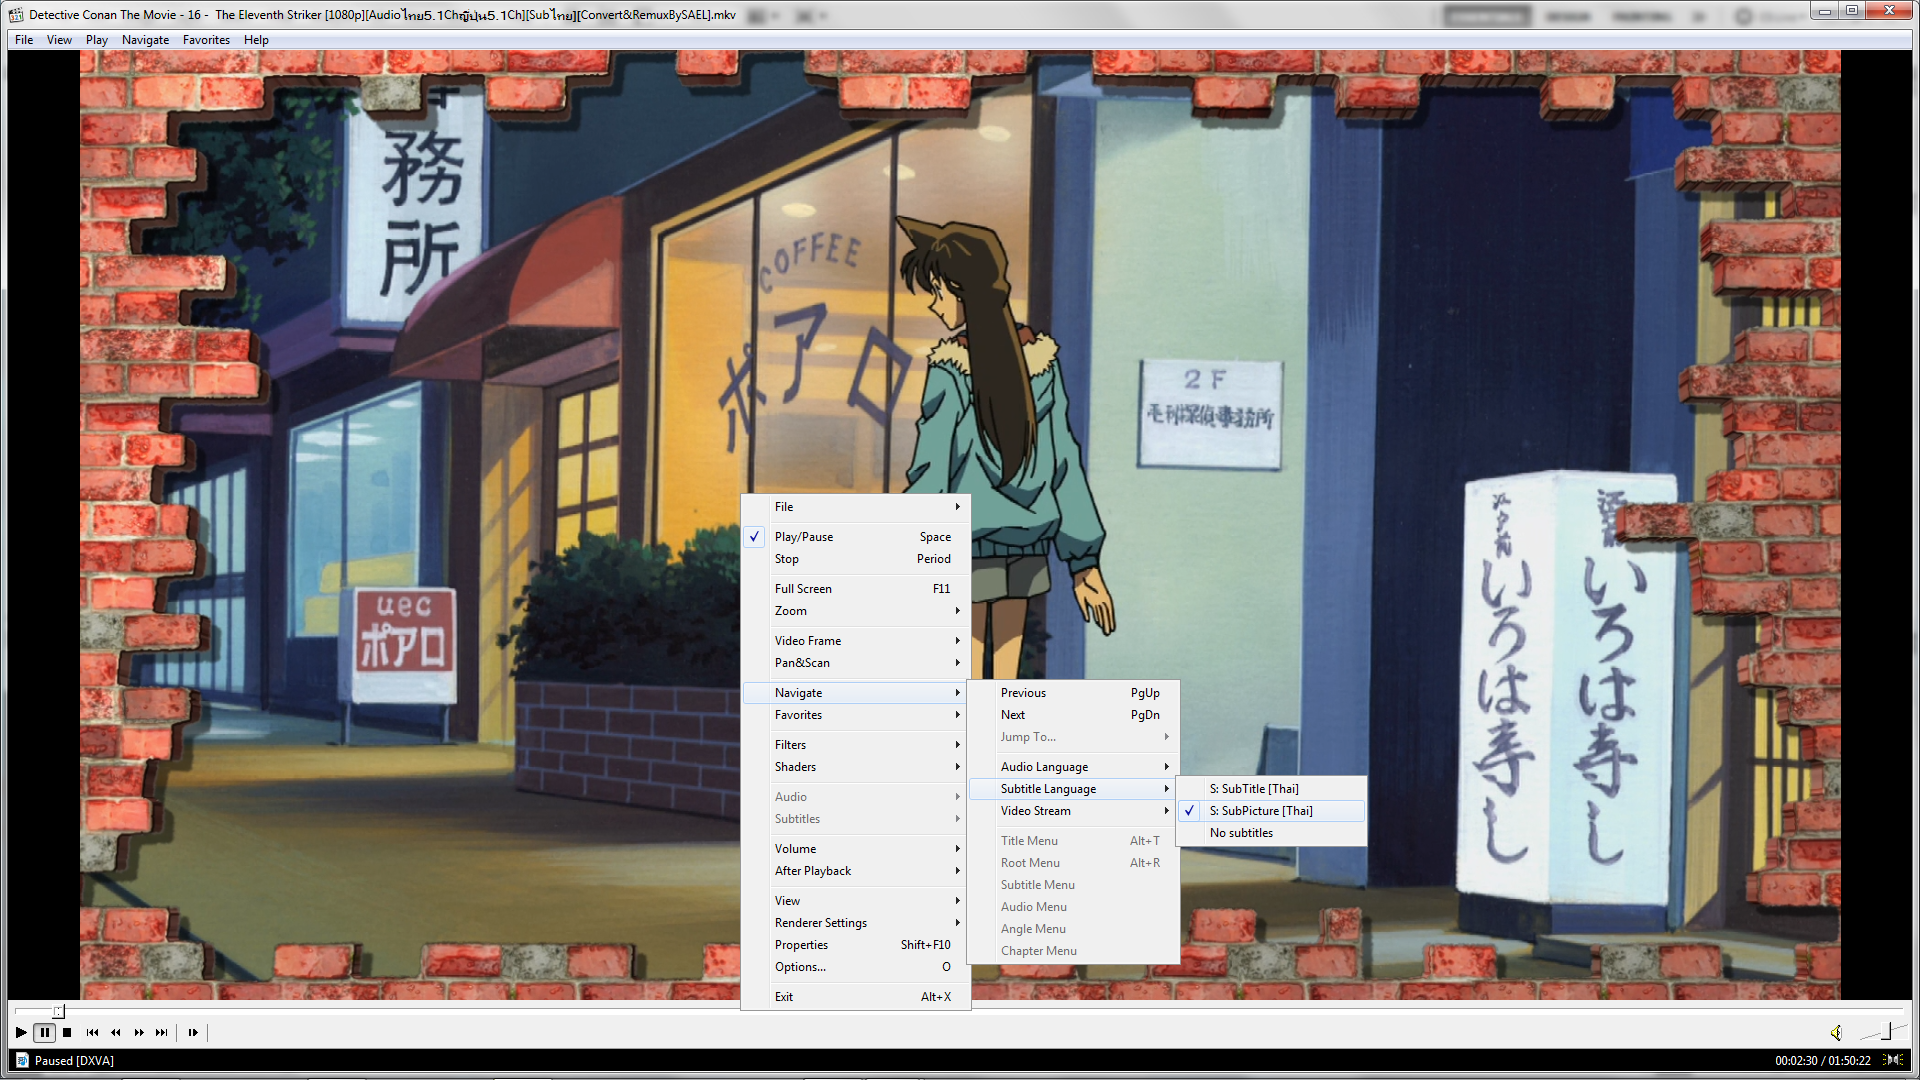Click the rewind (decrease speed) button
The image size is (1920, 1080).
115,1032
